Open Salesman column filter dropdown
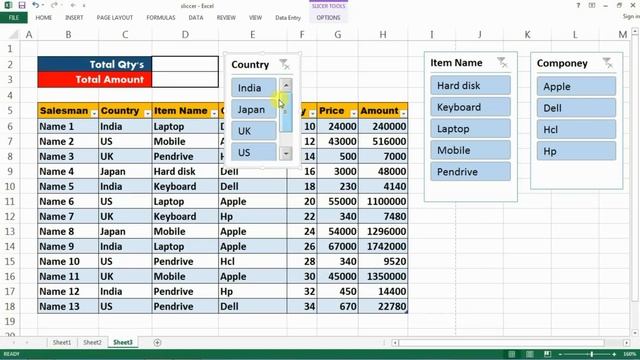 [94, 113]
